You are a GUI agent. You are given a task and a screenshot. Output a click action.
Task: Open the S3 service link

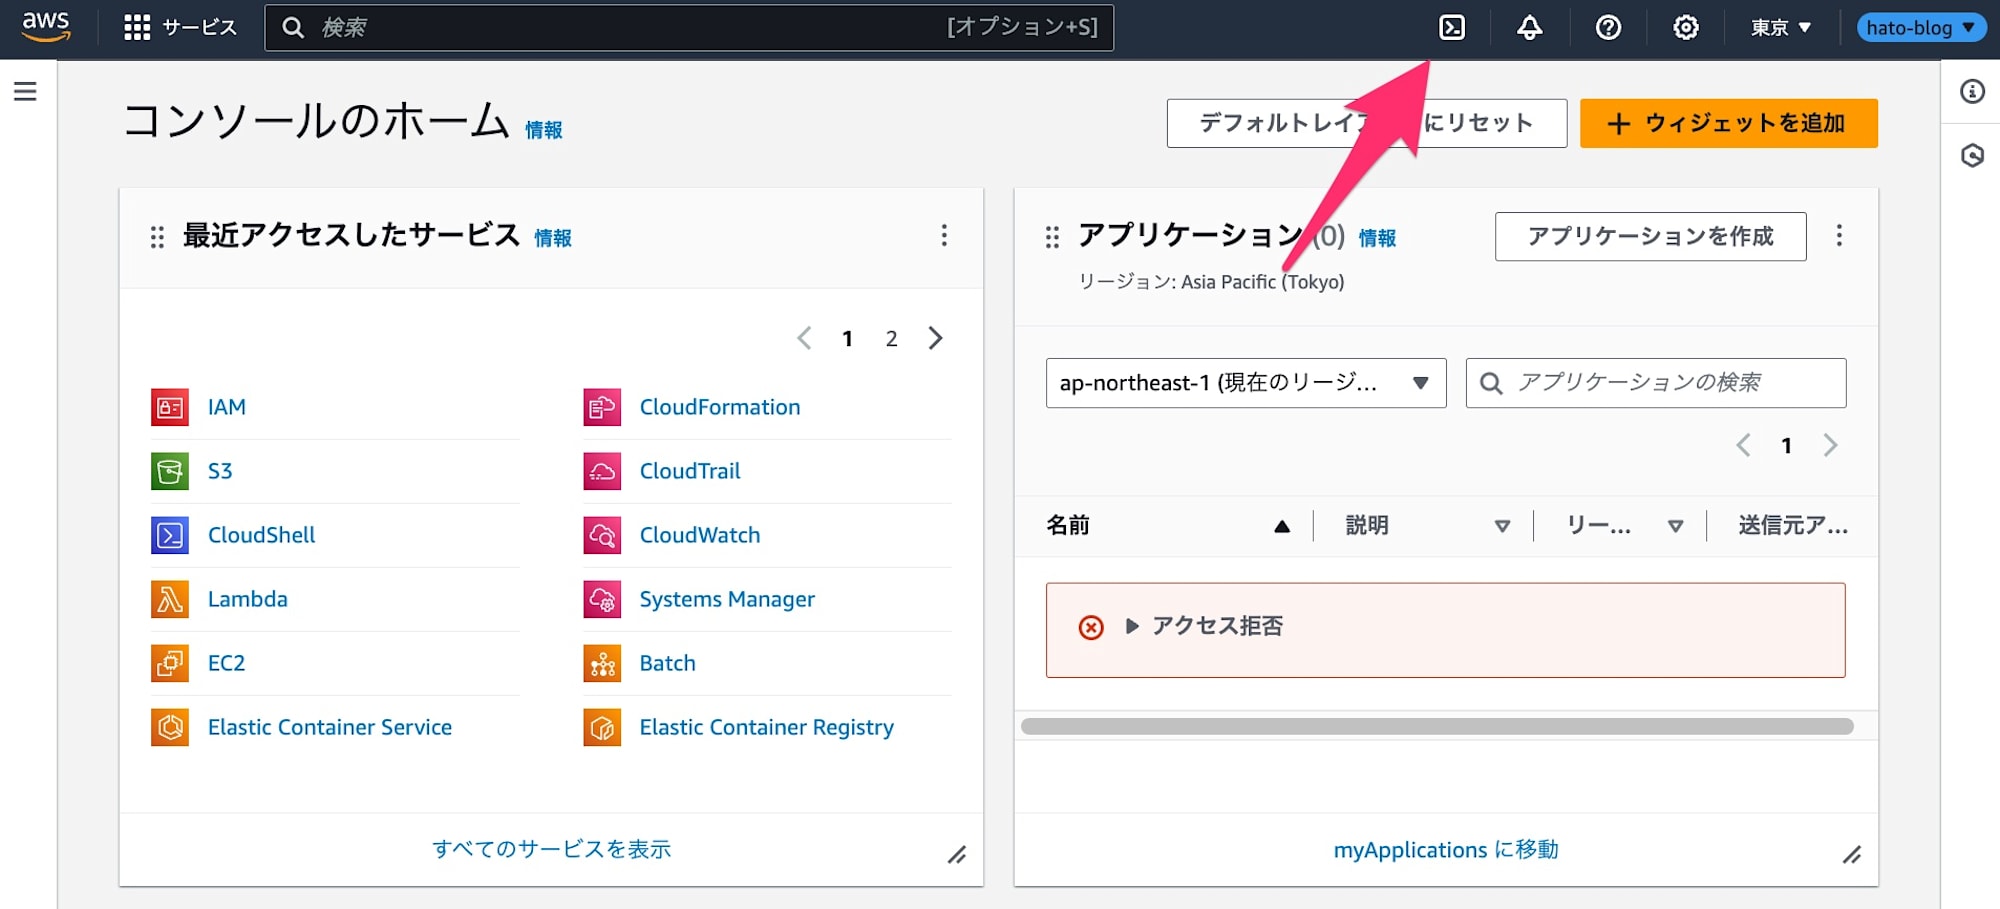pyautogui.click(x=220, y=471)
